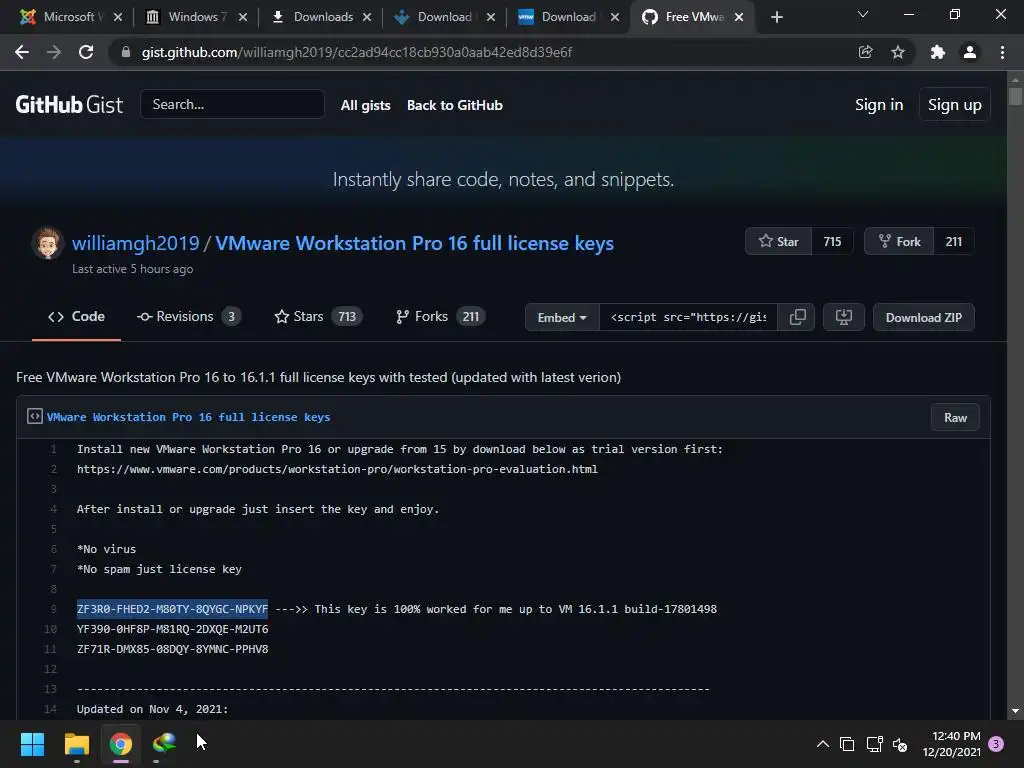Switch to Microsoft tab

pyautogui.click(x=62, y=17)
